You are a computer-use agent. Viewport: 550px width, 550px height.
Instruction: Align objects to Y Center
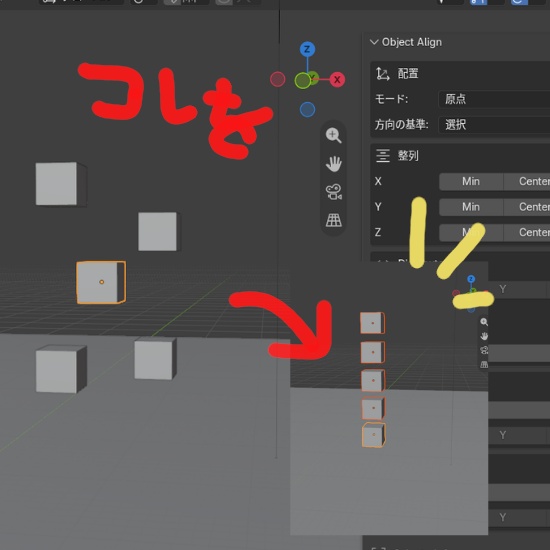click(527, 207)
